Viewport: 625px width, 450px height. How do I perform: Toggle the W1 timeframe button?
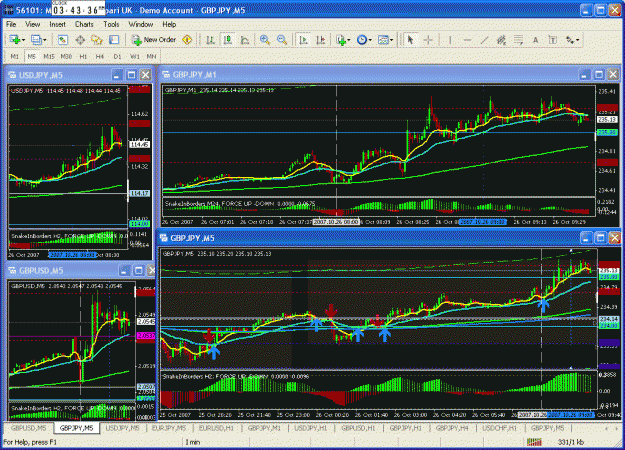coord(135,56)
